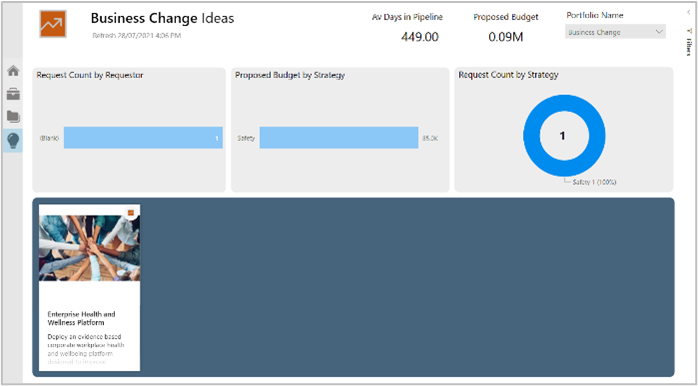
Task: Click the 85.0K bar value label
Action: pos(430,138)
